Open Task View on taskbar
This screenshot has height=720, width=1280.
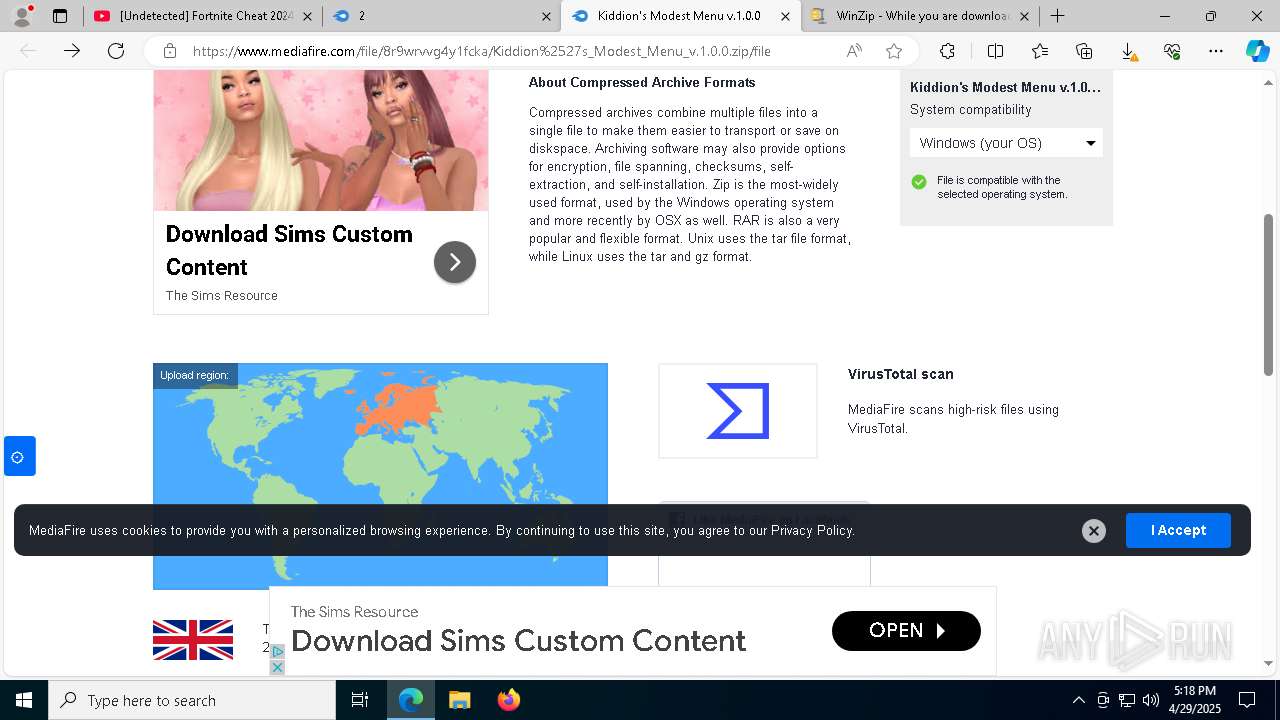360,700
